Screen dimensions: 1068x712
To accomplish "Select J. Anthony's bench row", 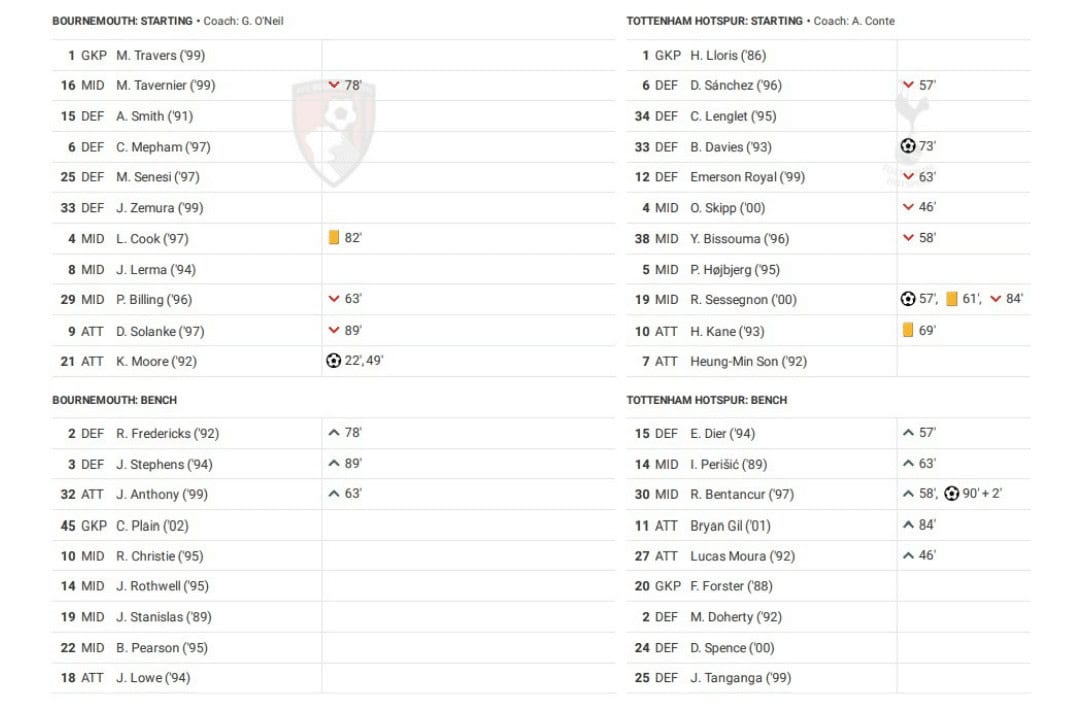I will click(334, 494).
